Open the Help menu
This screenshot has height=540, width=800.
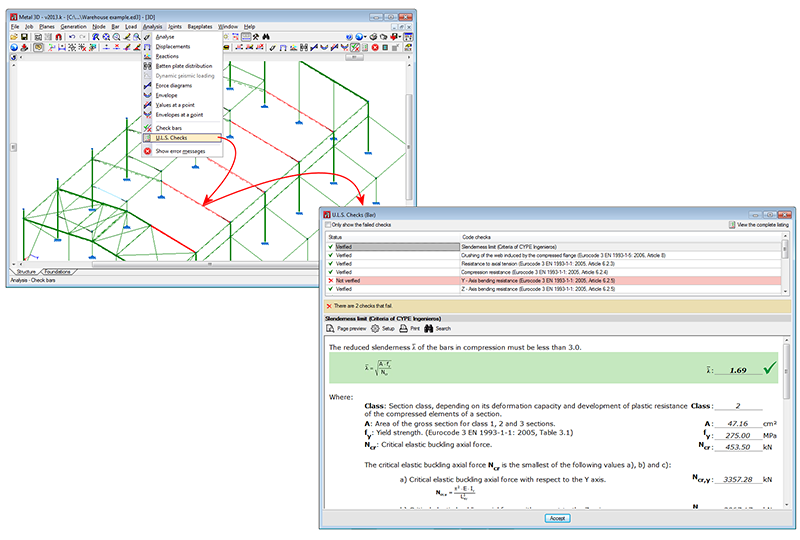click(x=249, y=27)
